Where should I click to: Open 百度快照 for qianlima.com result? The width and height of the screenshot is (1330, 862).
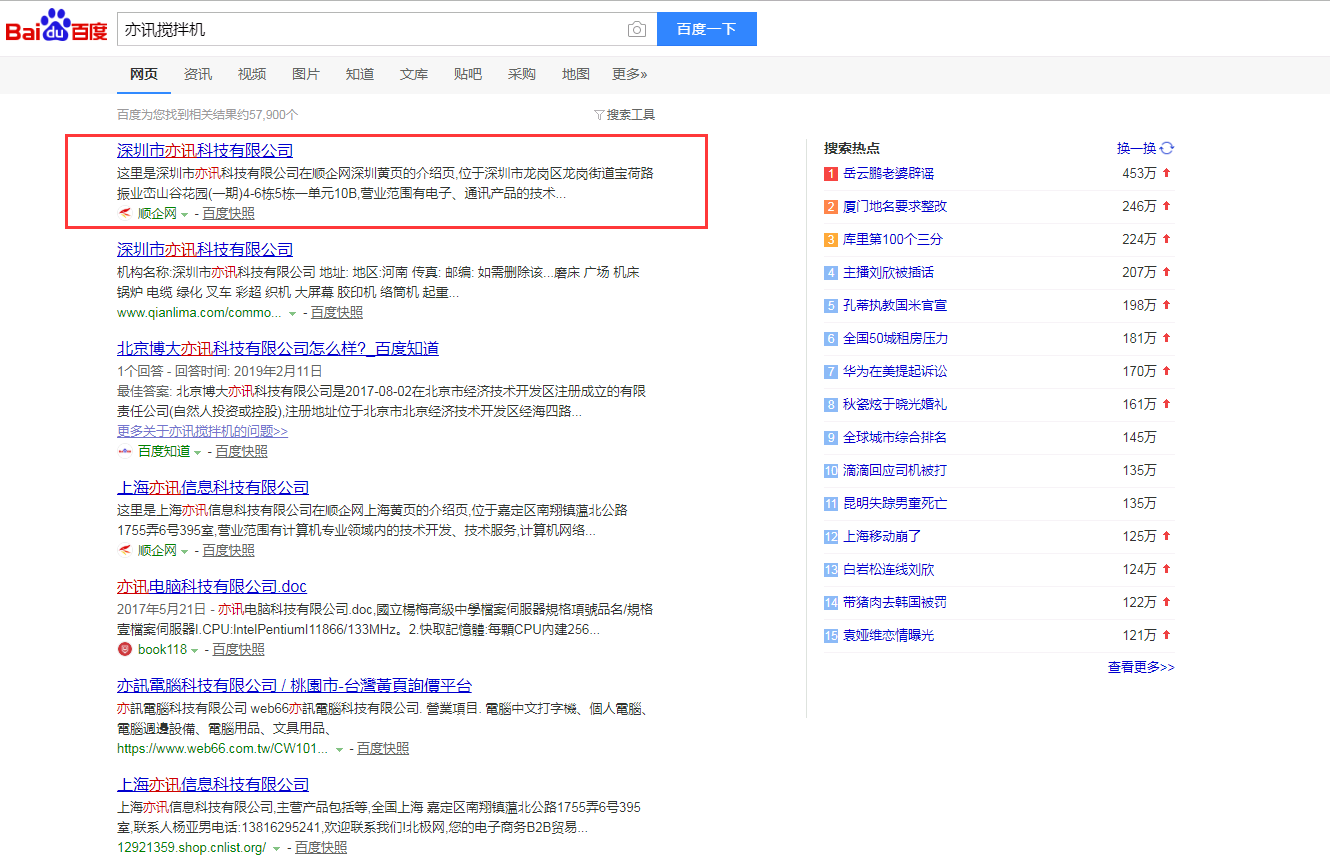pos(337,312)
